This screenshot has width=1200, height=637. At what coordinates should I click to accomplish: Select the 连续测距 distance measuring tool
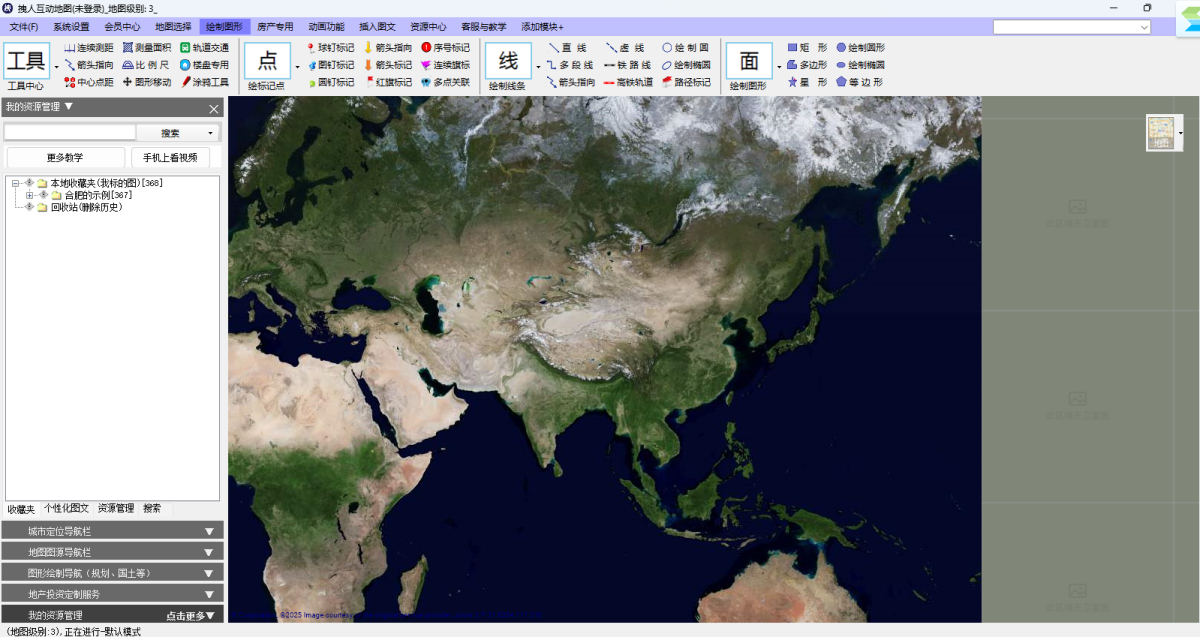click(89, 47)
